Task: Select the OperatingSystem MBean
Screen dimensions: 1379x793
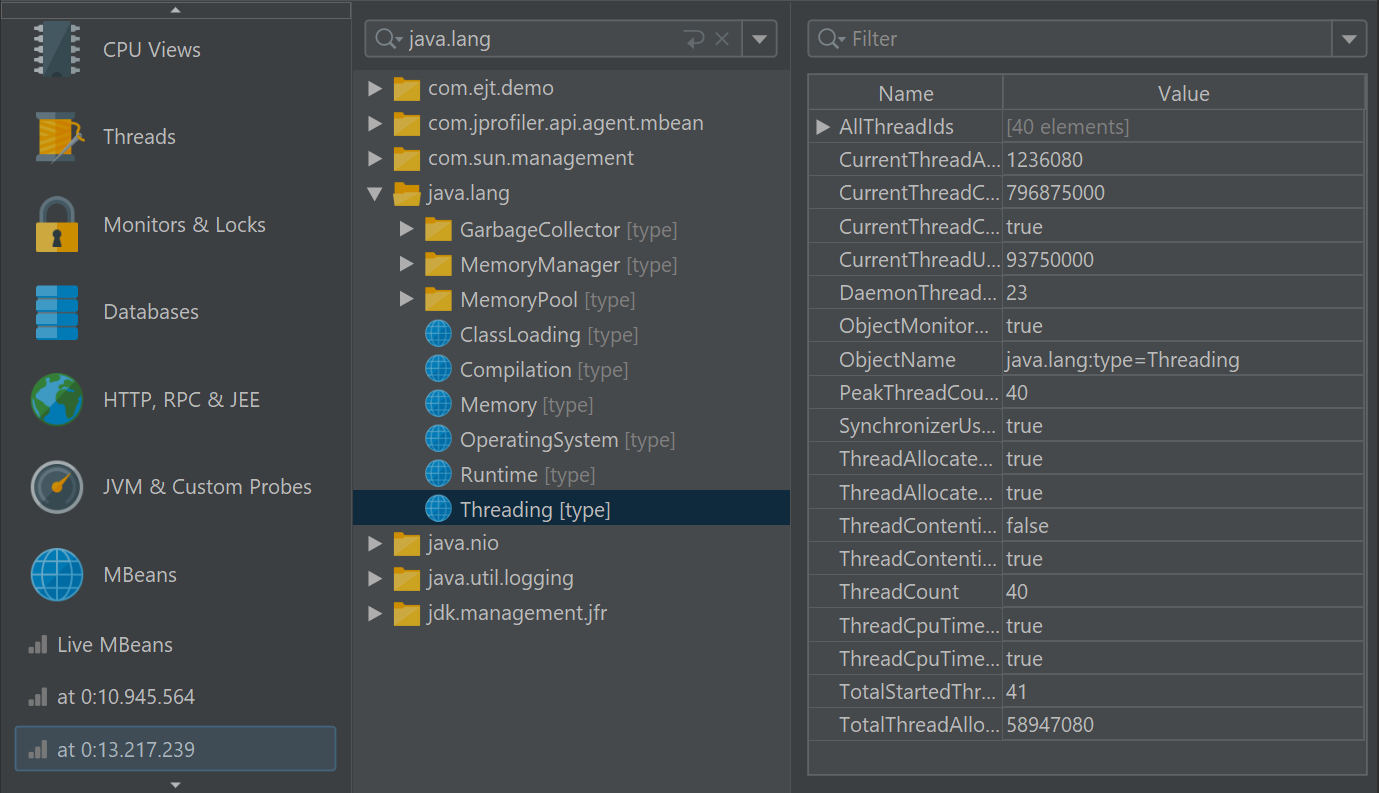Action: (538, 440)
